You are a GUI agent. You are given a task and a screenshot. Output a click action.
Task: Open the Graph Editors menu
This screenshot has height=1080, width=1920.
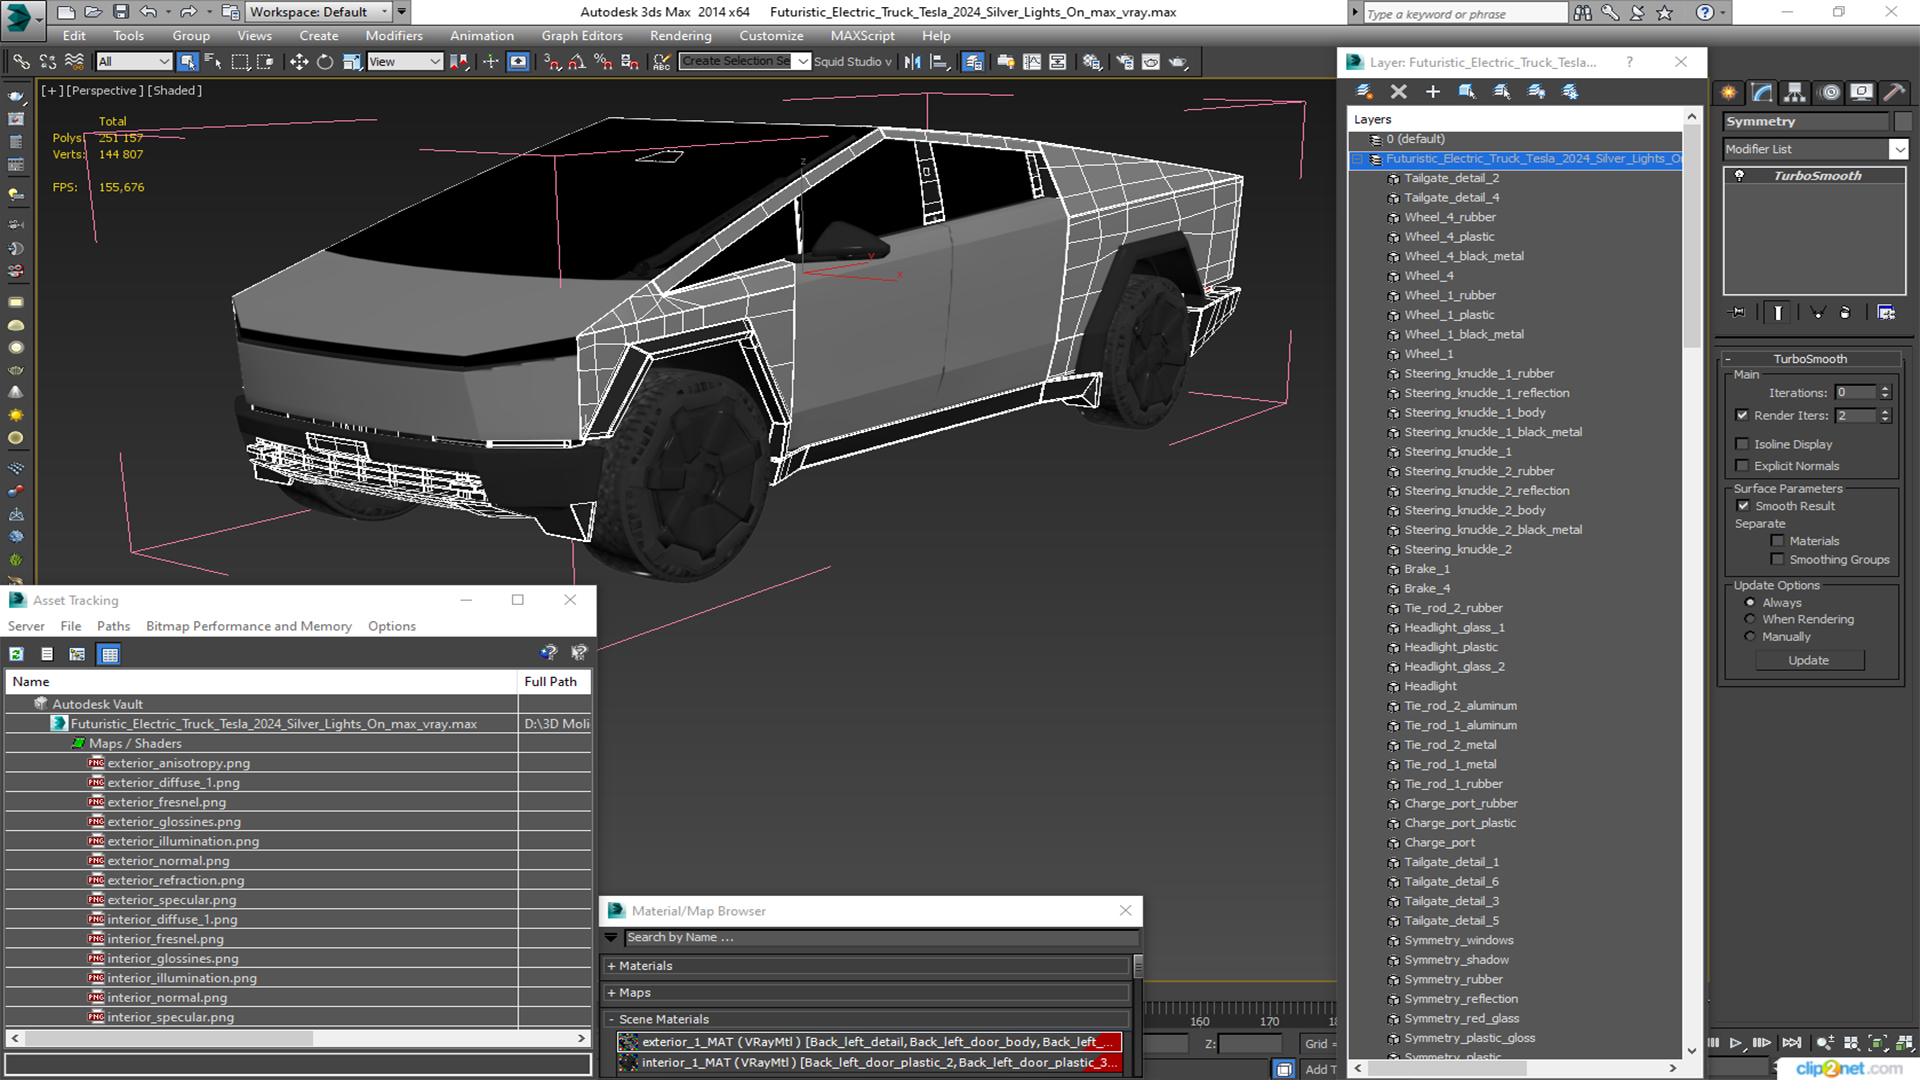click(x=582, y=36)
